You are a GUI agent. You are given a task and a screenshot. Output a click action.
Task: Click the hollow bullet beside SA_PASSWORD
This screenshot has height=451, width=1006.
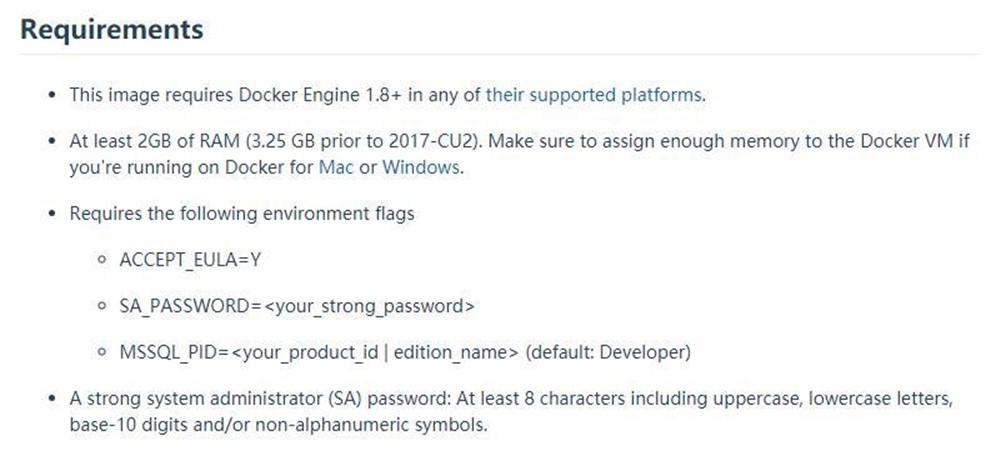click(102, 307)
